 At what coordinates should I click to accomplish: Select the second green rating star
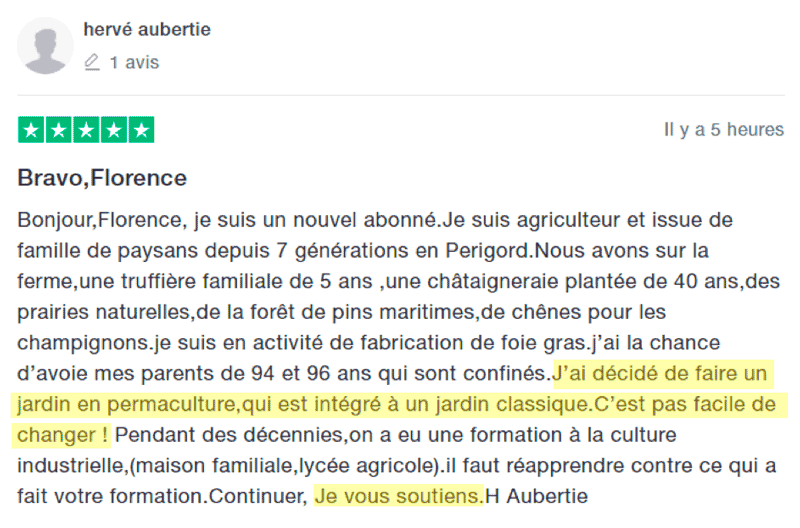(x=59, y=130)
